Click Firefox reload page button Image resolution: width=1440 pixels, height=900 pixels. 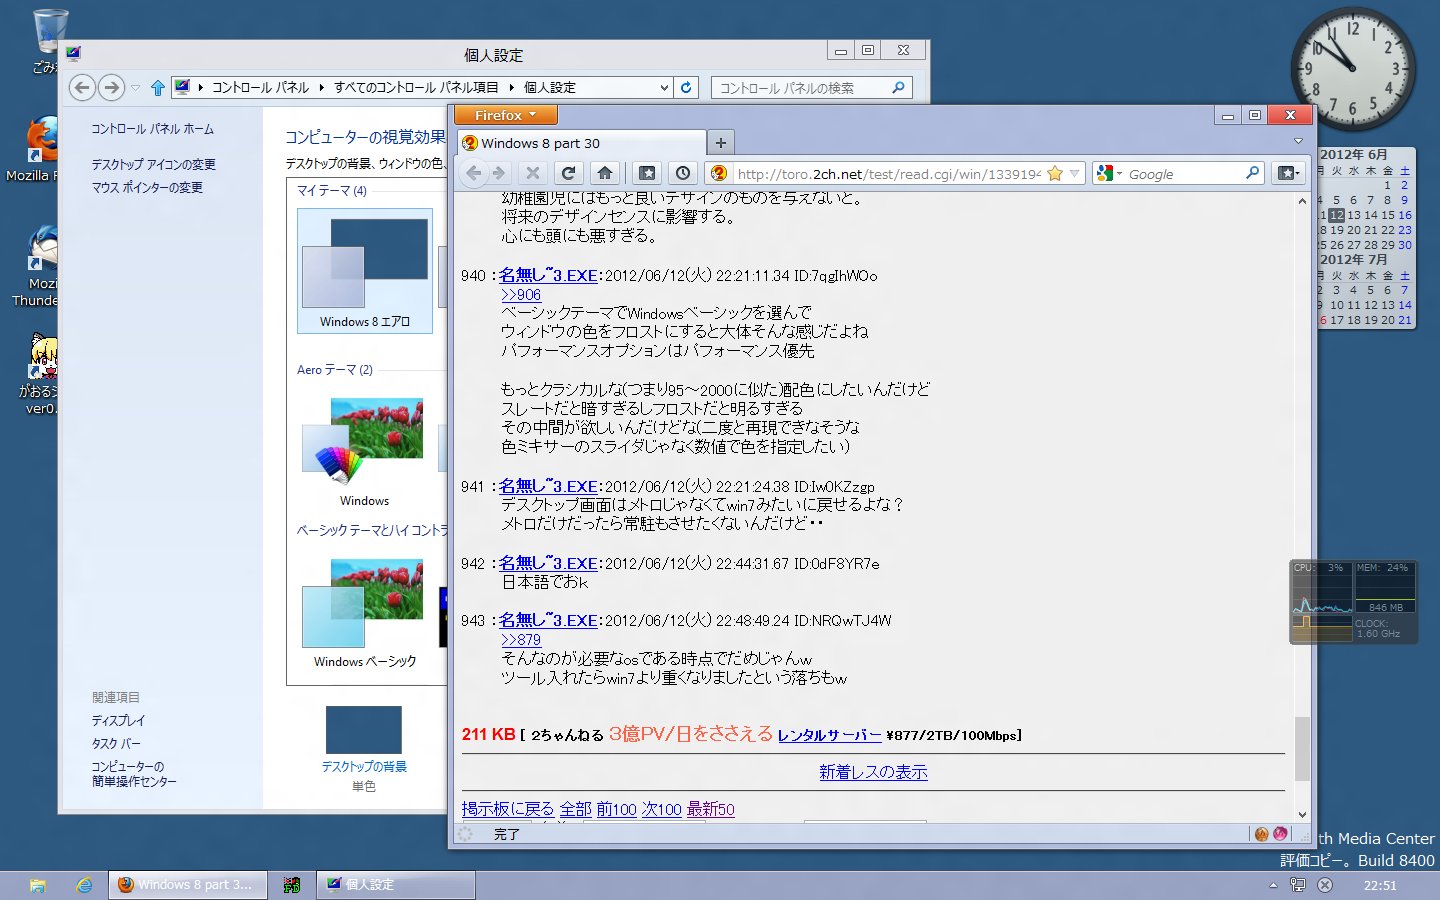(x=568, y=173)
